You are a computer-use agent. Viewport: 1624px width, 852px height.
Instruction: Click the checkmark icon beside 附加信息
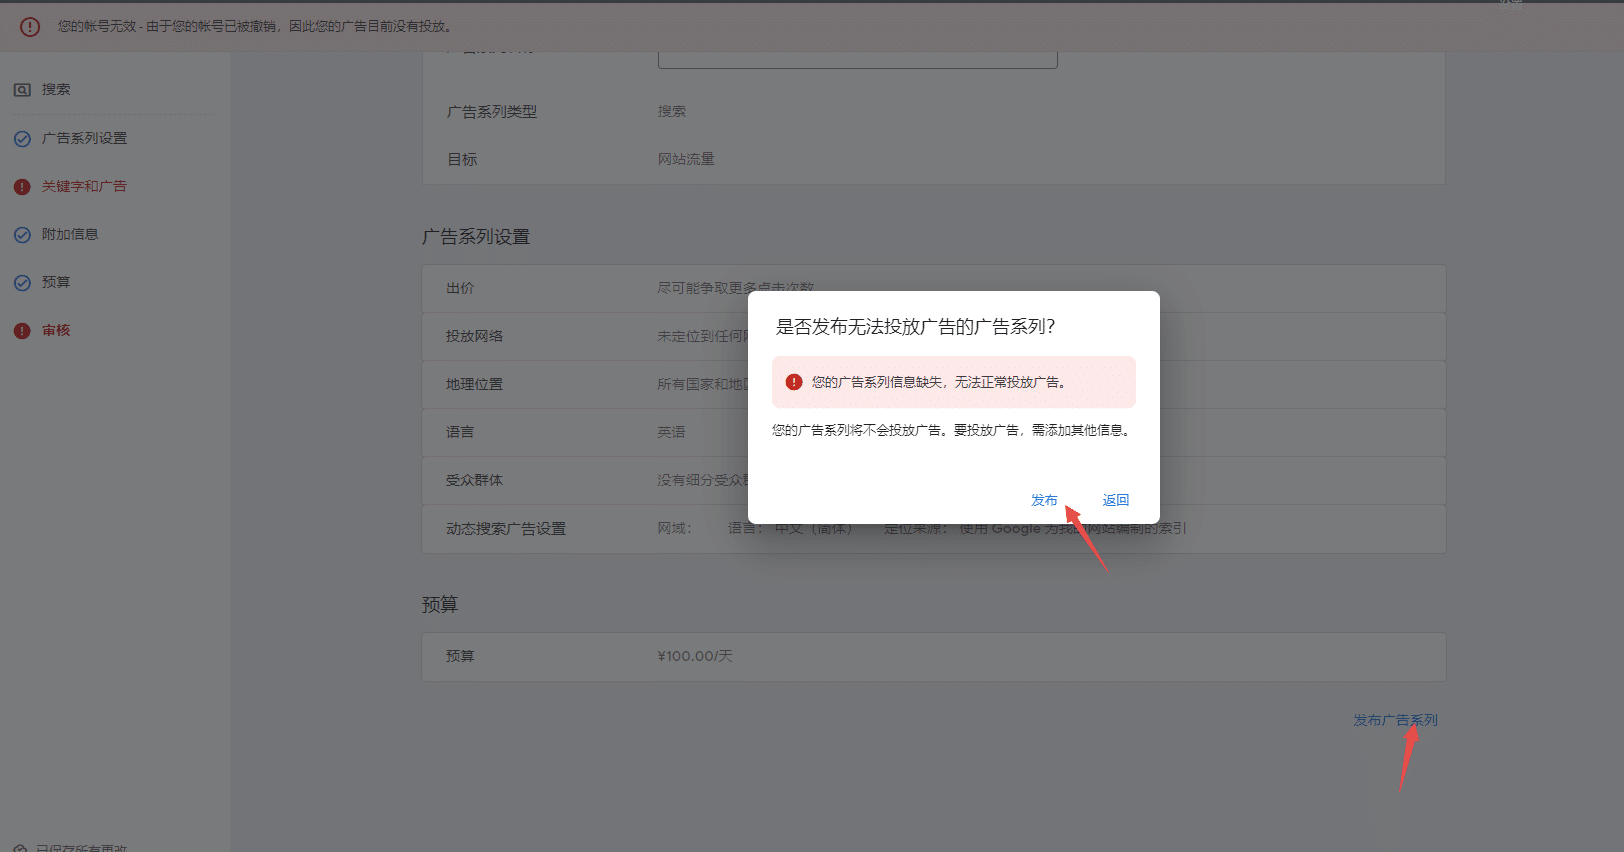tap(22, 235)
